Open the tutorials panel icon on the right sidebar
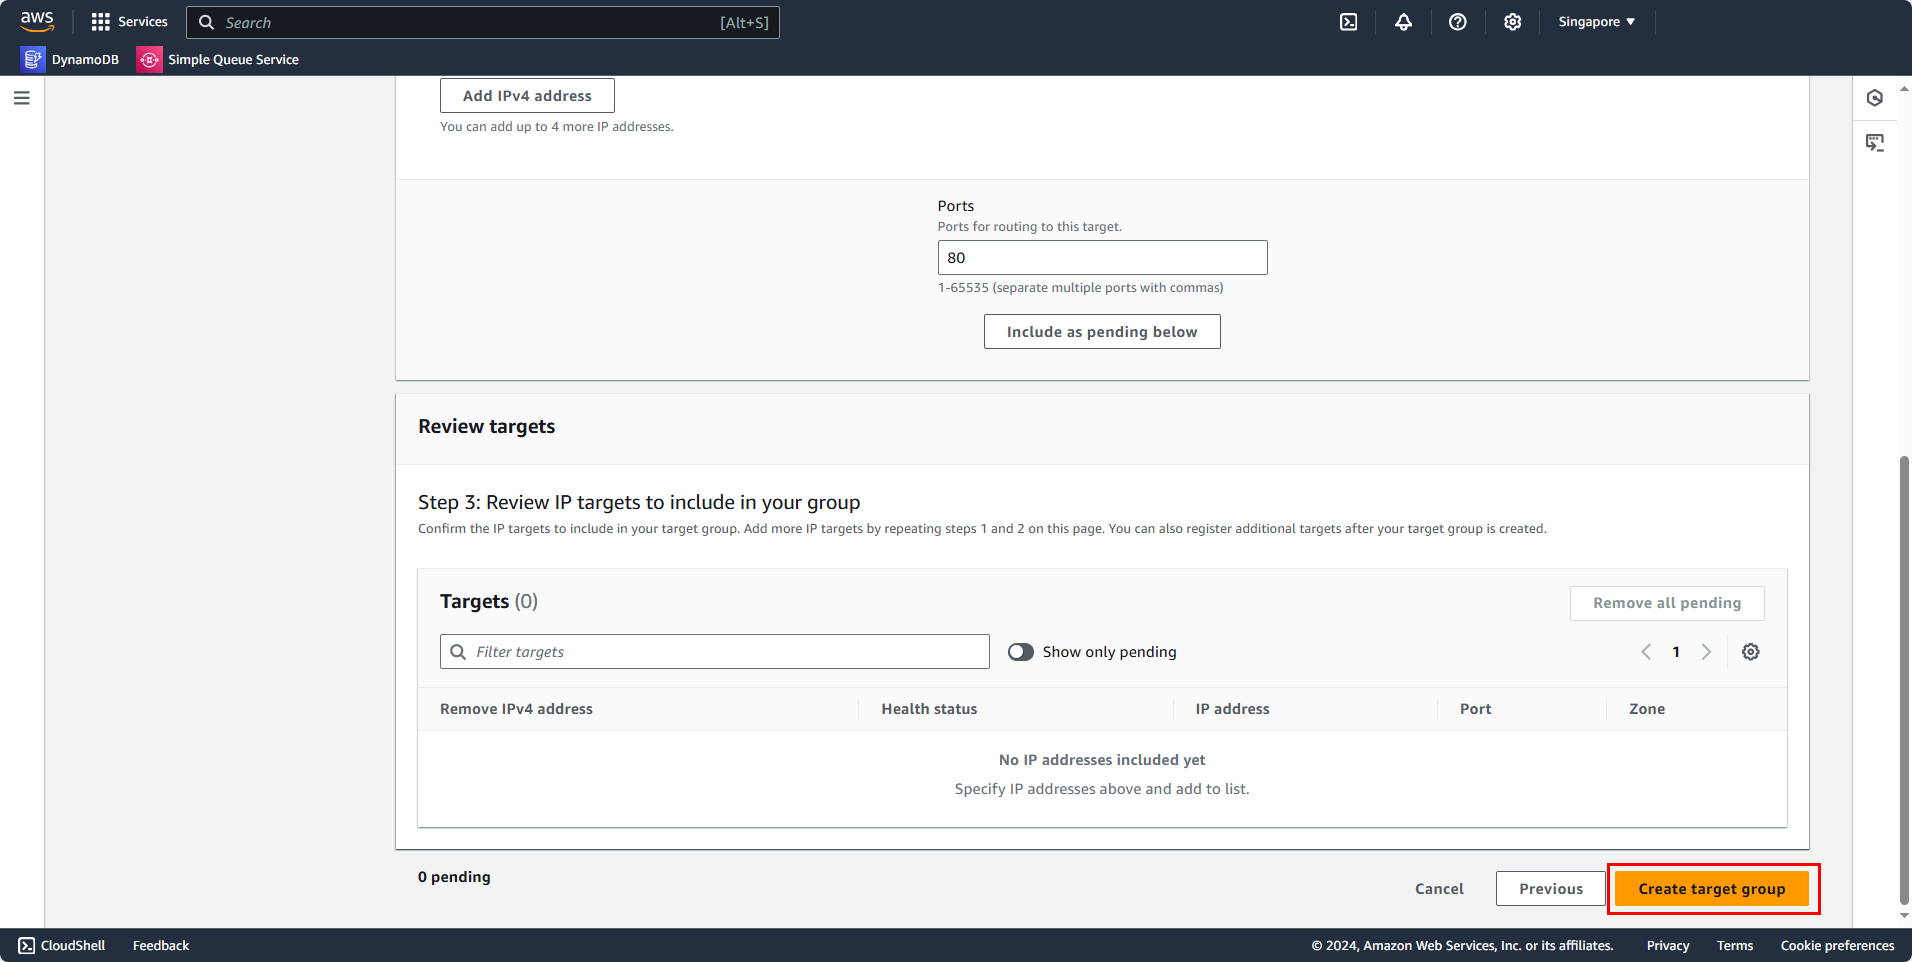The width and height of the screenshot is (1912, 962). (1875, 143)
